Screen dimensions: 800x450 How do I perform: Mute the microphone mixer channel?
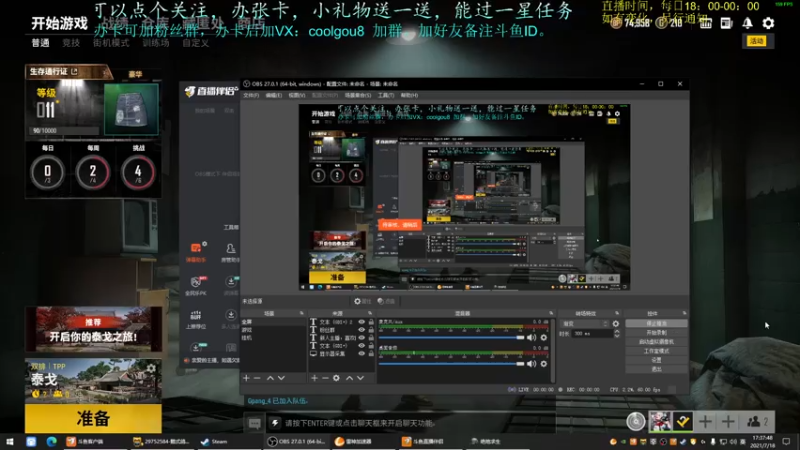point(532,337)
